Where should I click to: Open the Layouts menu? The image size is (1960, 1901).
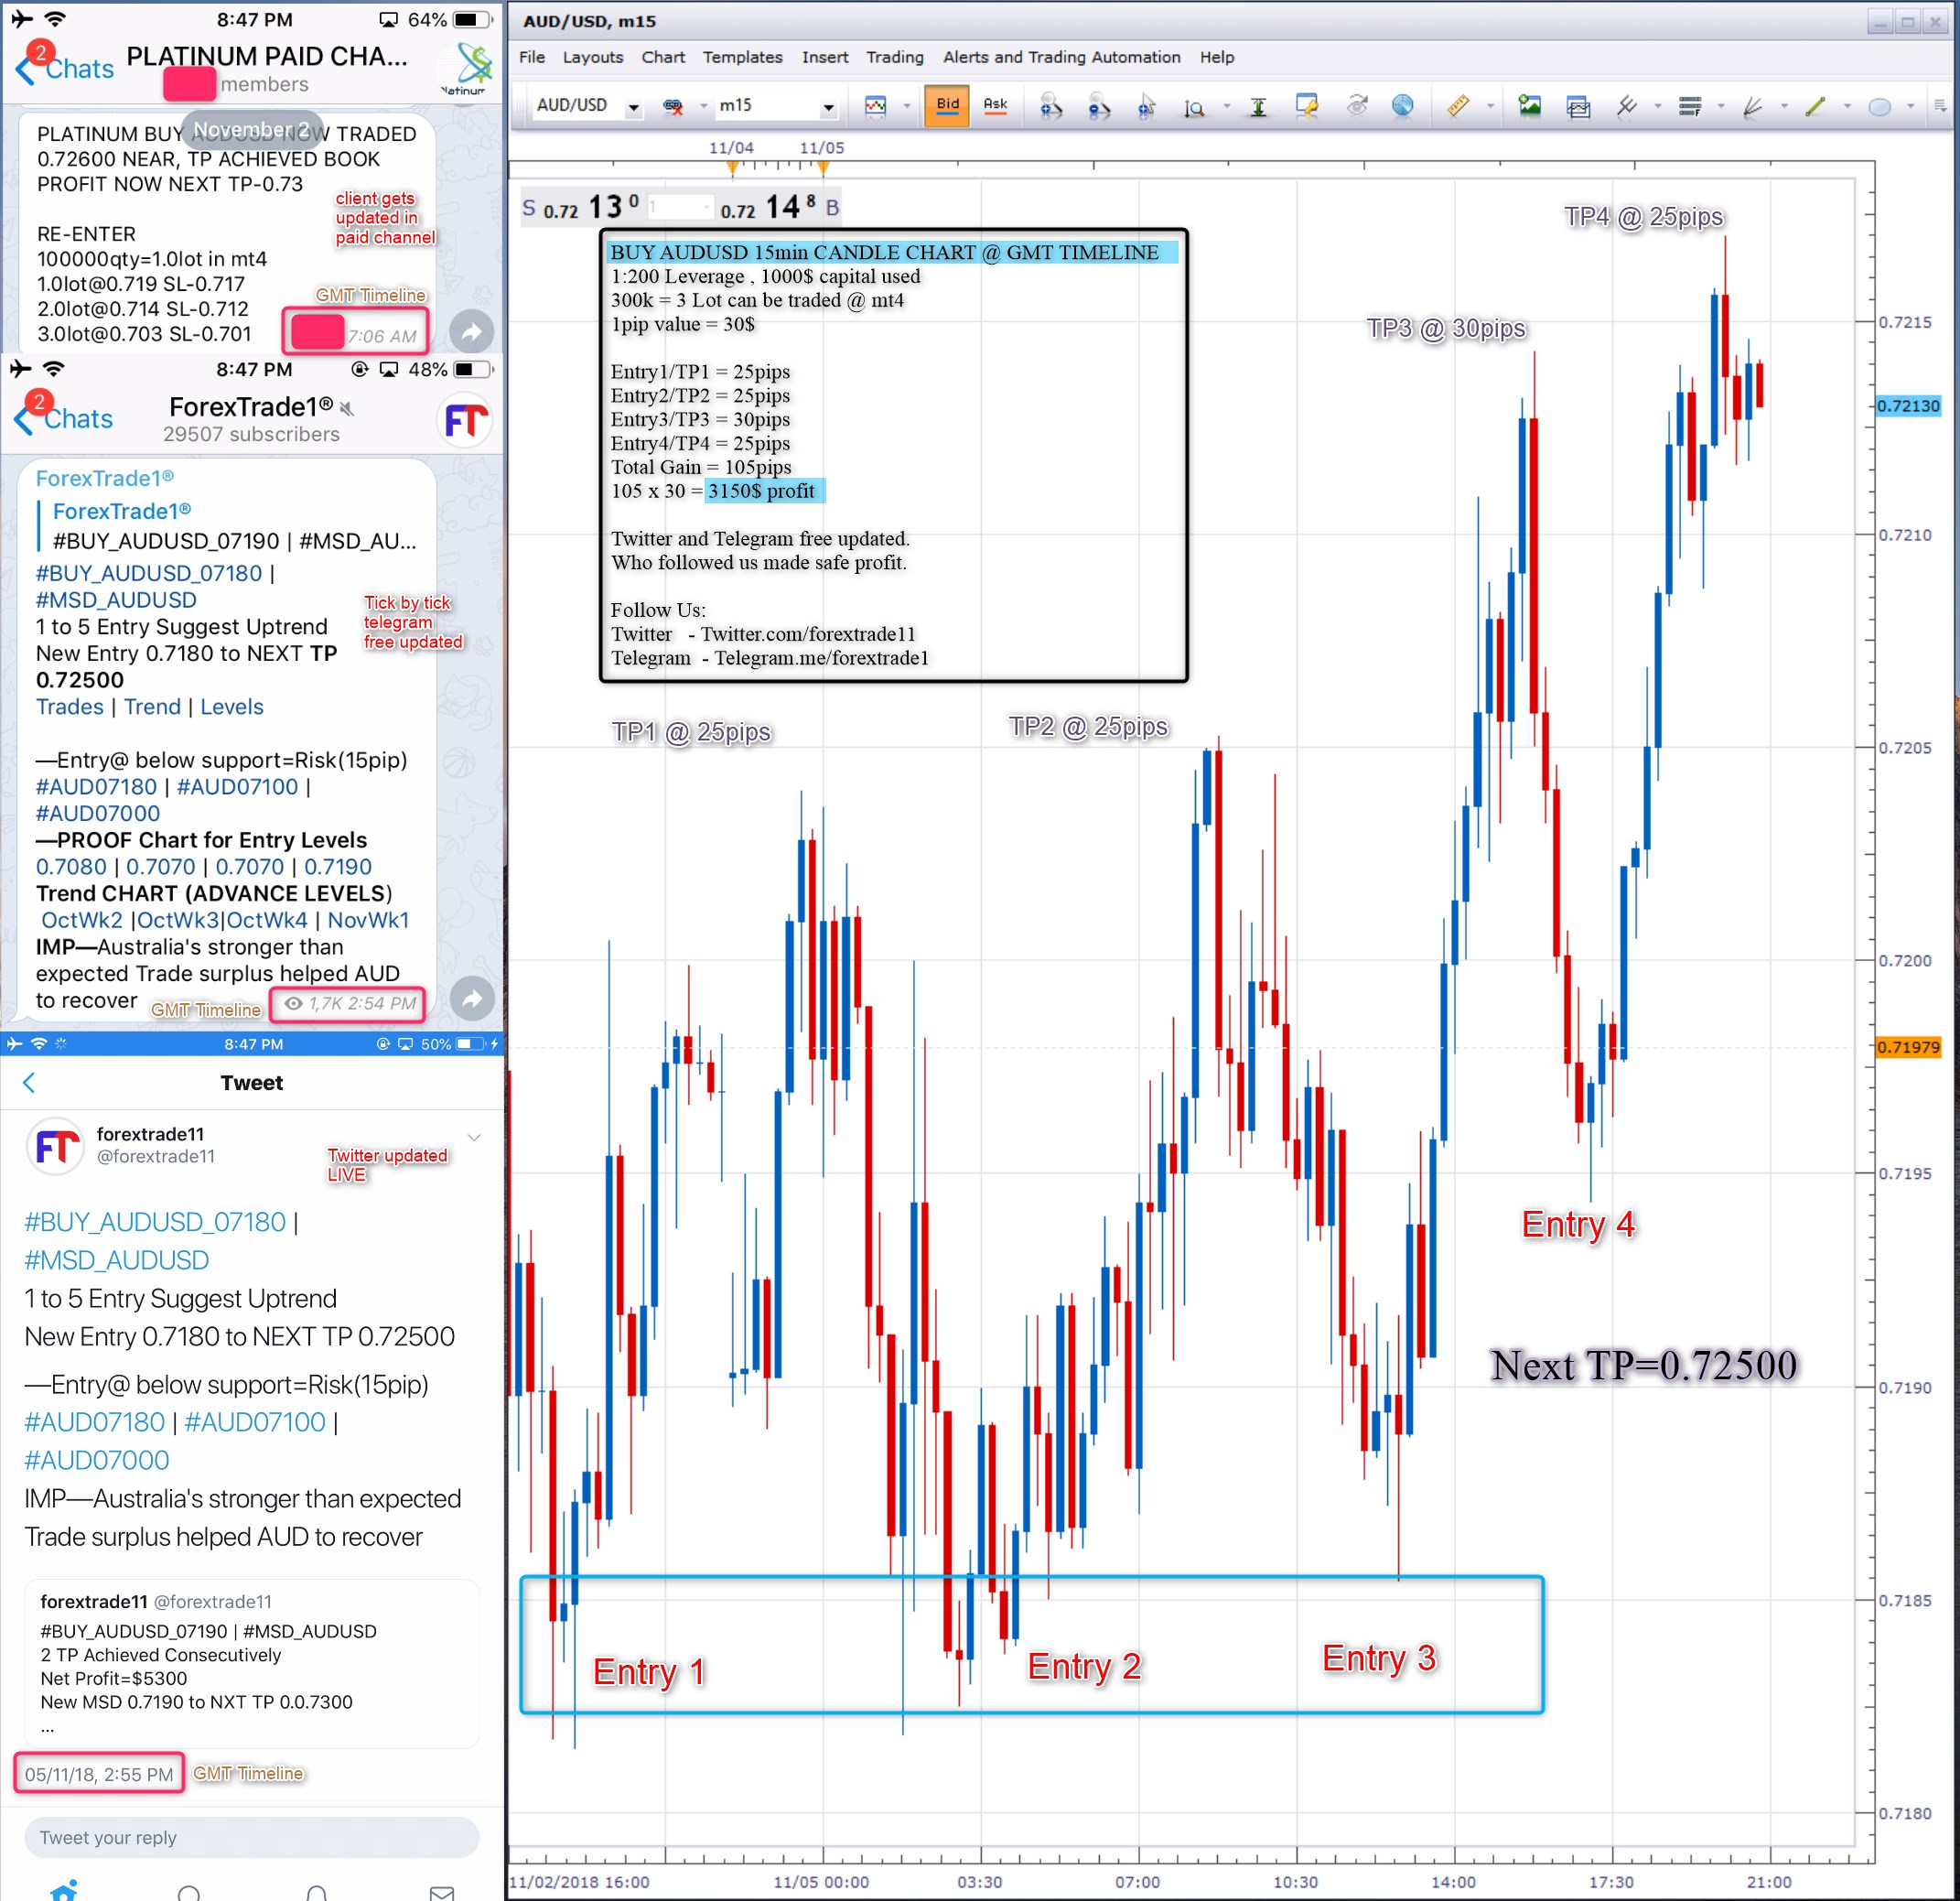(593, 57)
